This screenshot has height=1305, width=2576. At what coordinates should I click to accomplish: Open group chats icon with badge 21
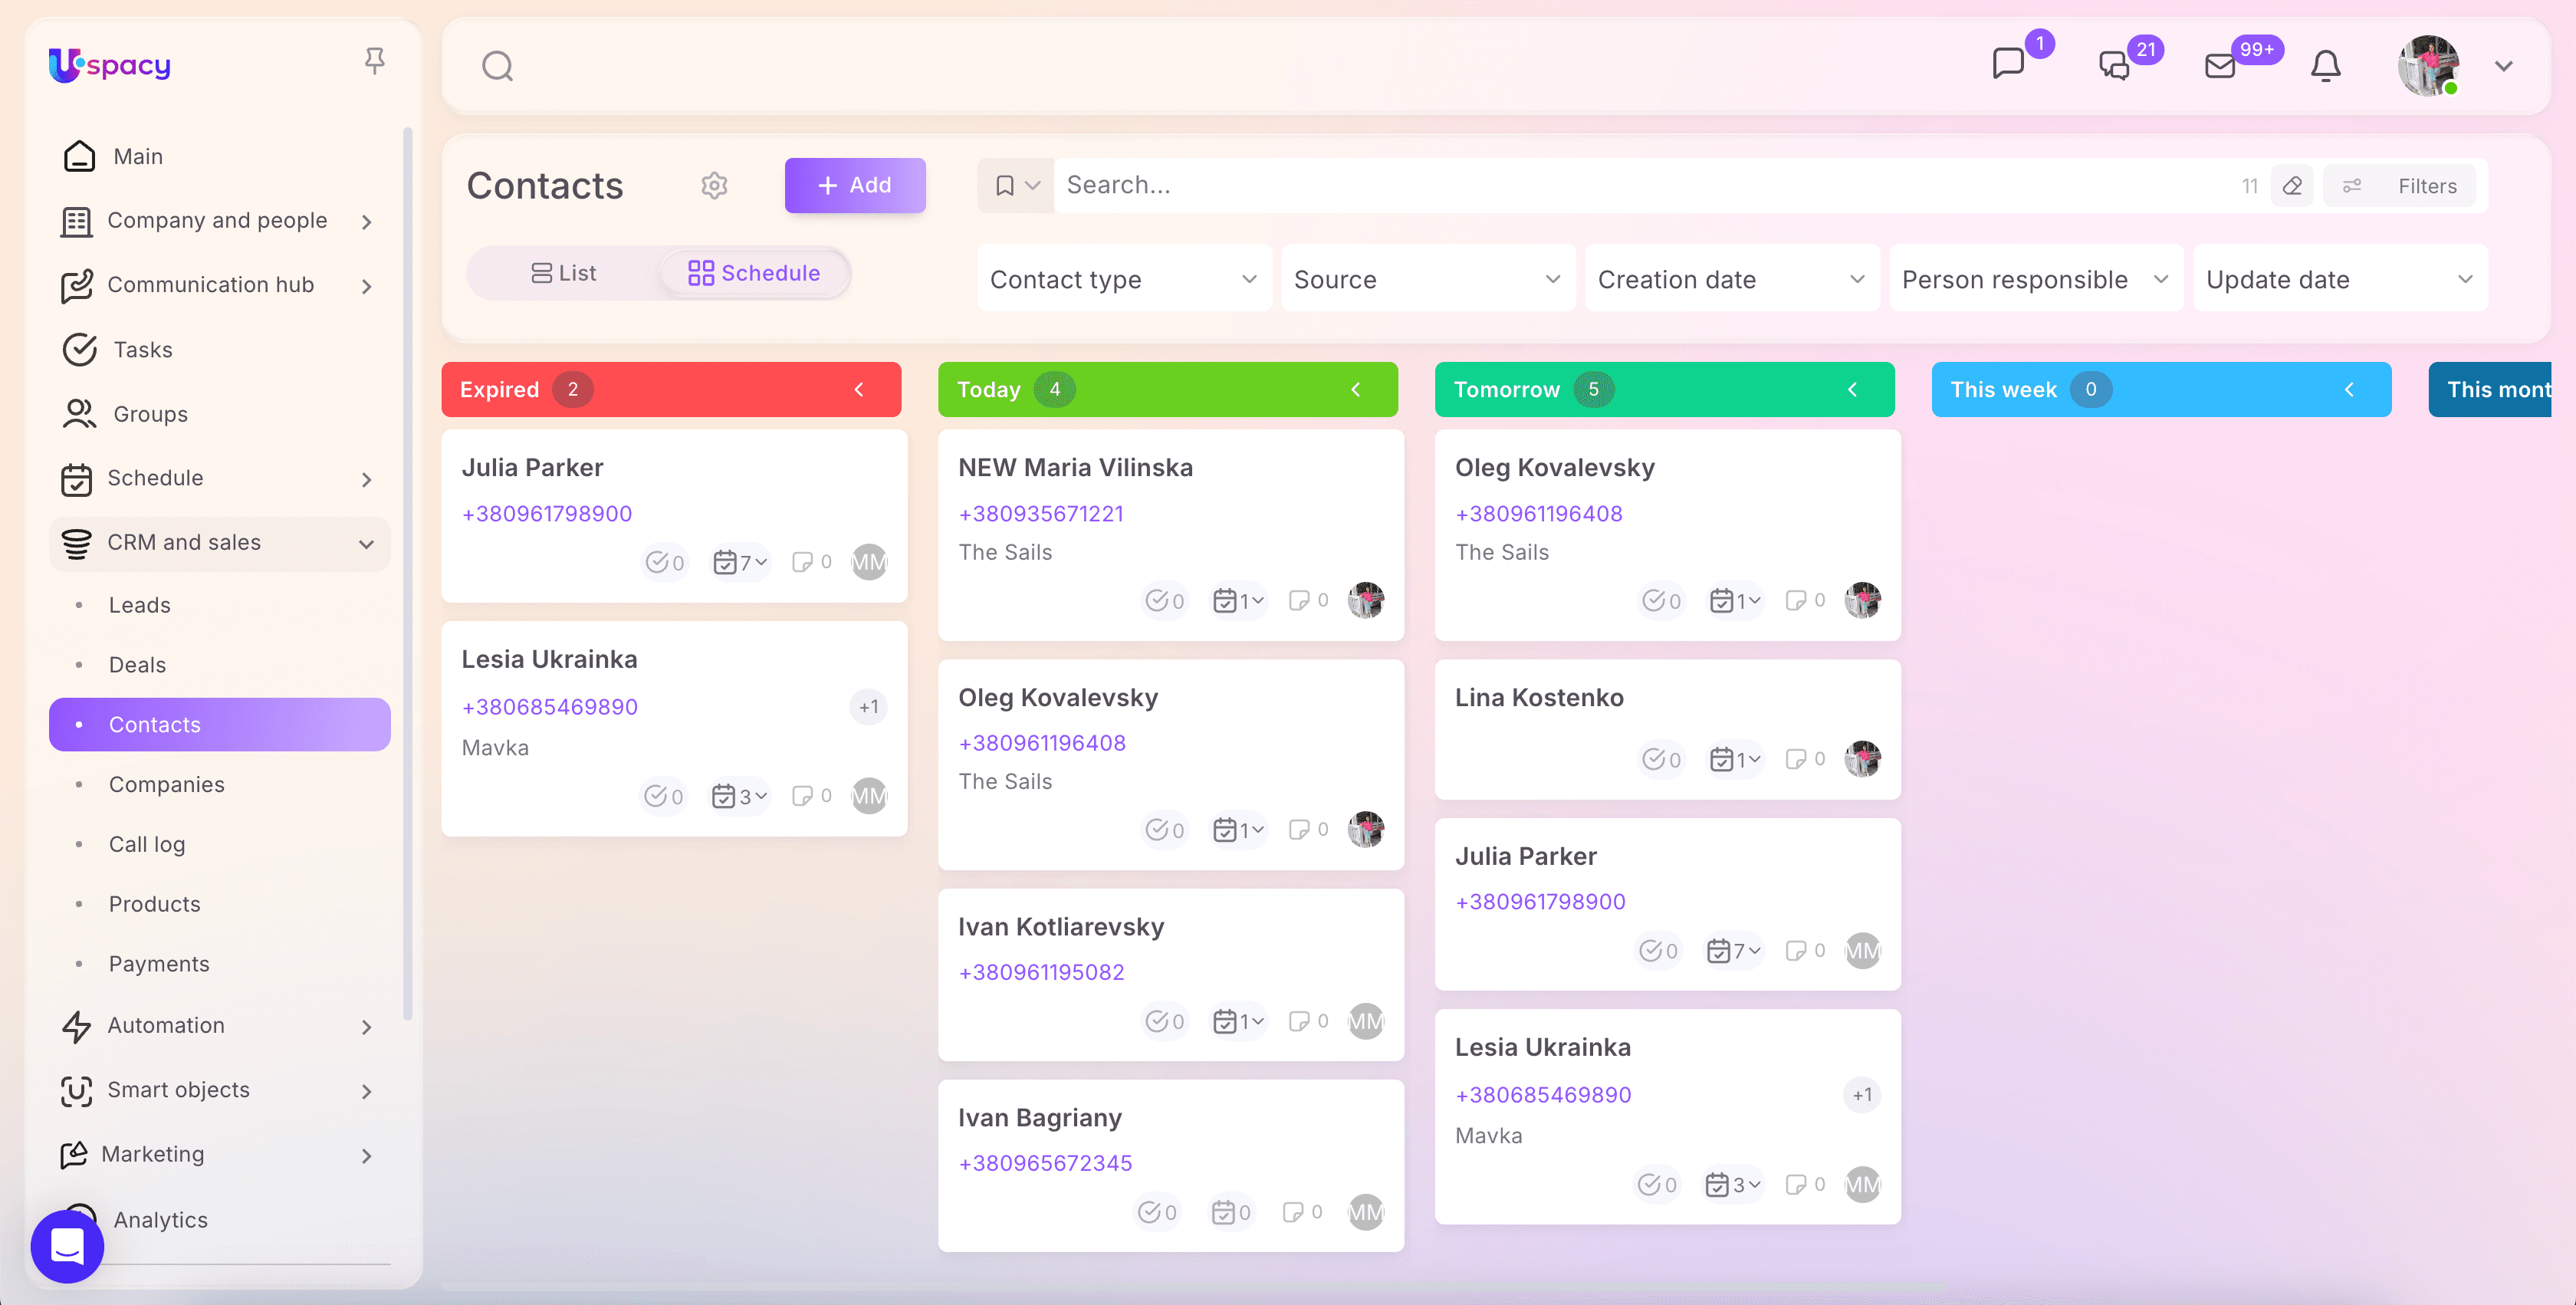[x=2114, y=66]
